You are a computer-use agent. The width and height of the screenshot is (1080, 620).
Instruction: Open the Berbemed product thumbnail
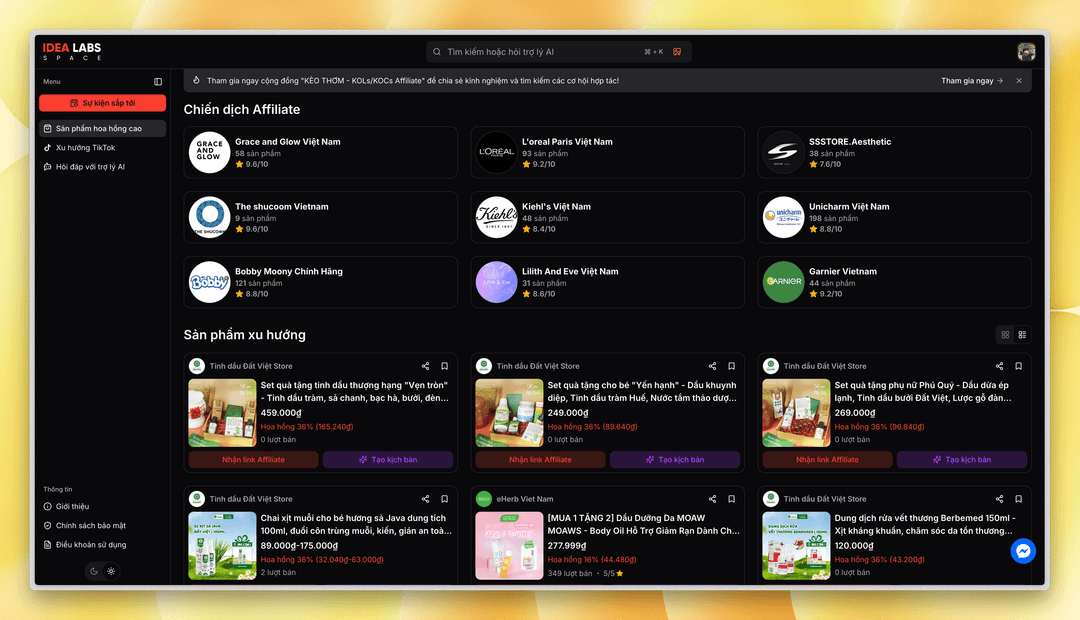[796, 546]
